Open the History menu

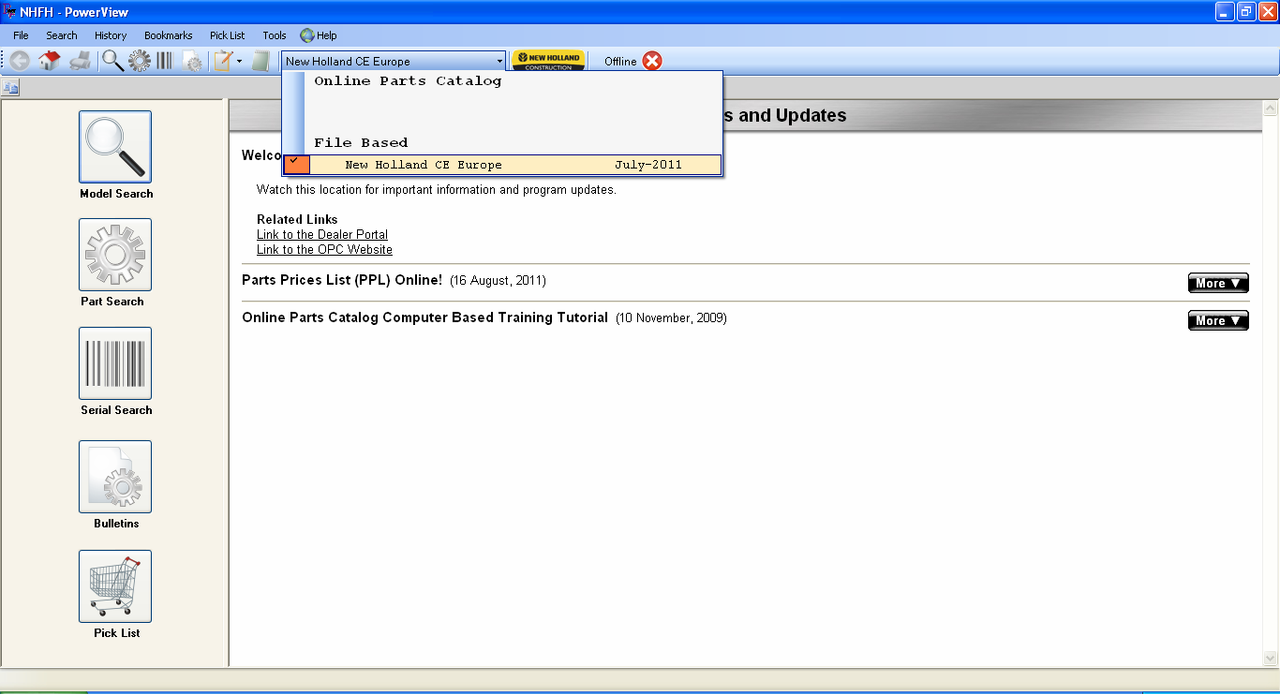pos(111,35)
